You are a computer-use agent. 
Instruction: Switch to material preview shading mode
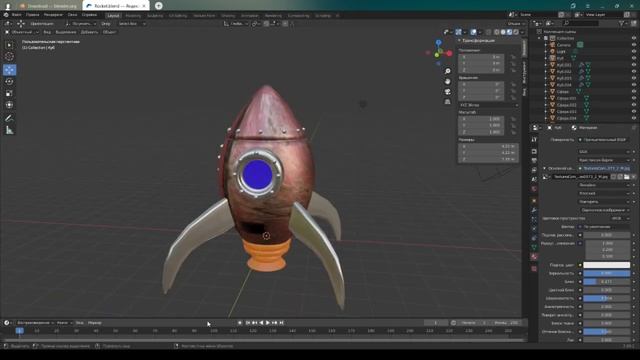(509, 32)
